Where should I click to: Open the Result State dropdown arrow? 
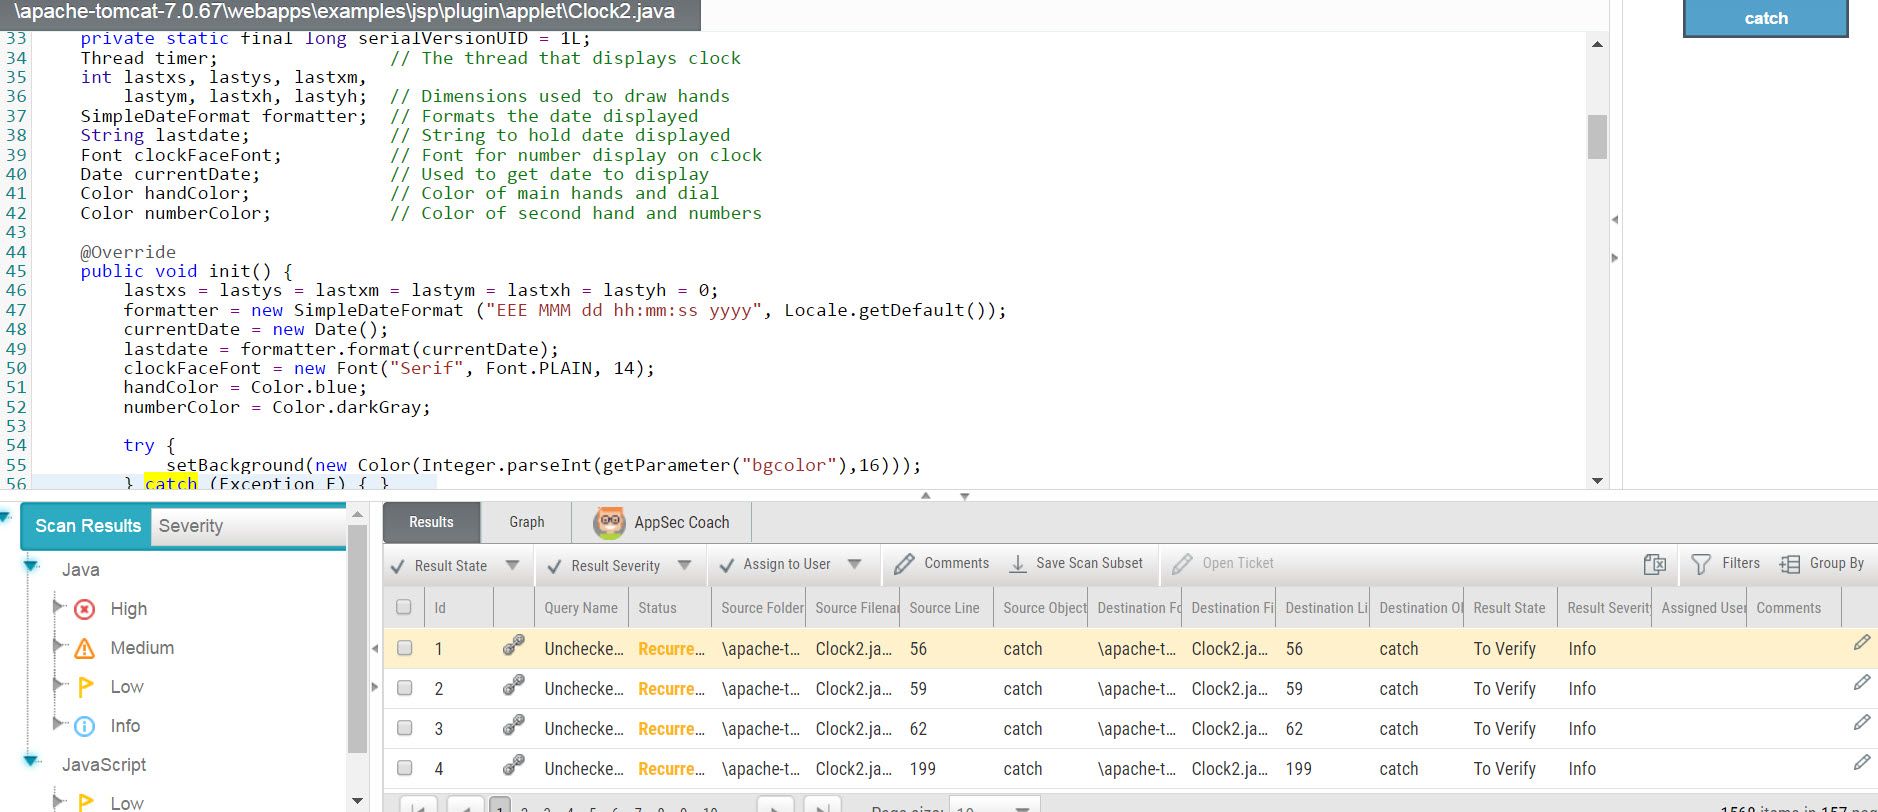coord(513,565)
